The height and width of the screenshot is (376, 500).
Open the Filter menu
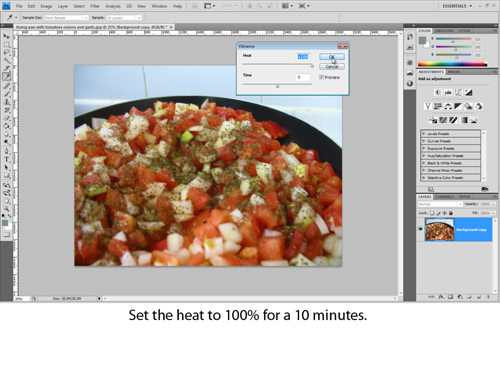[x=95, y=6]
